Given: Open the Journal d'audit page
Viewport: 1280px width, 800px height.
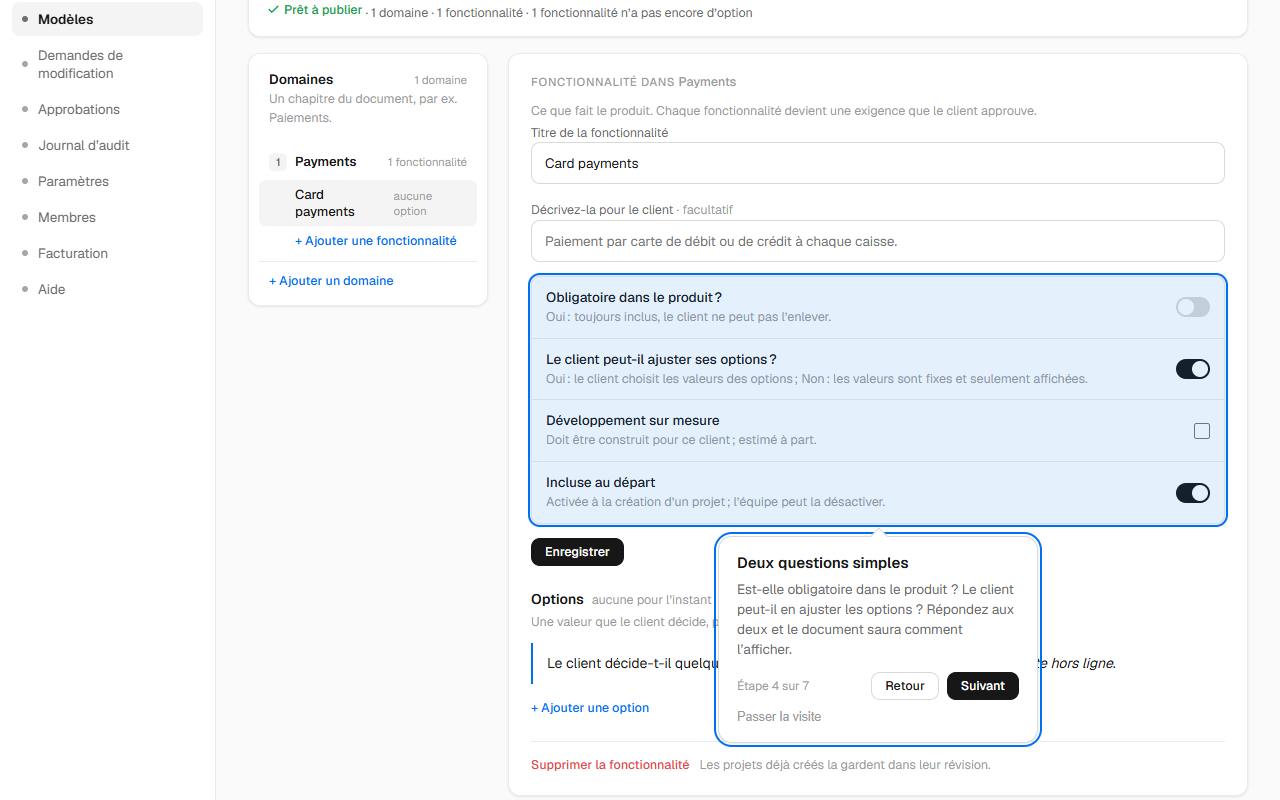Looking at the screenshot, I should [107, 145].
